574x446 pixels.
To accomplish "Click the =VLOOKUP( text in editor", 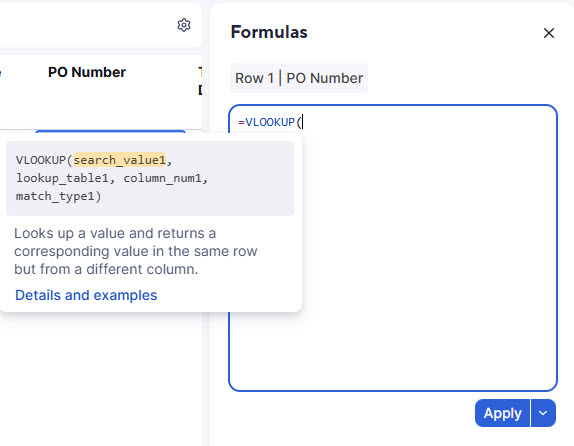I will pos(270,122).
